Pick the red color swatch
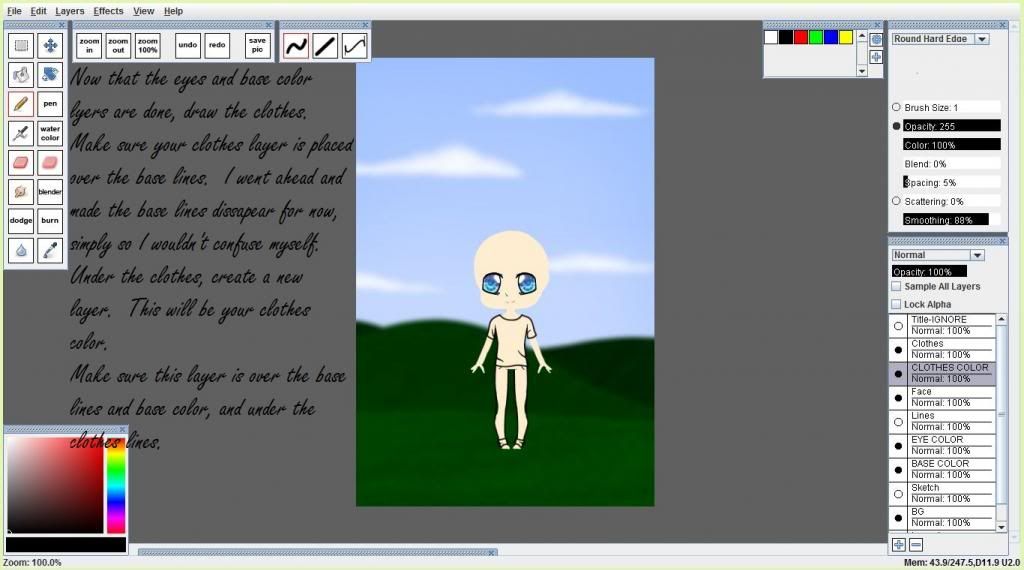Screen dimensions: 1024x570 (801, 37)
